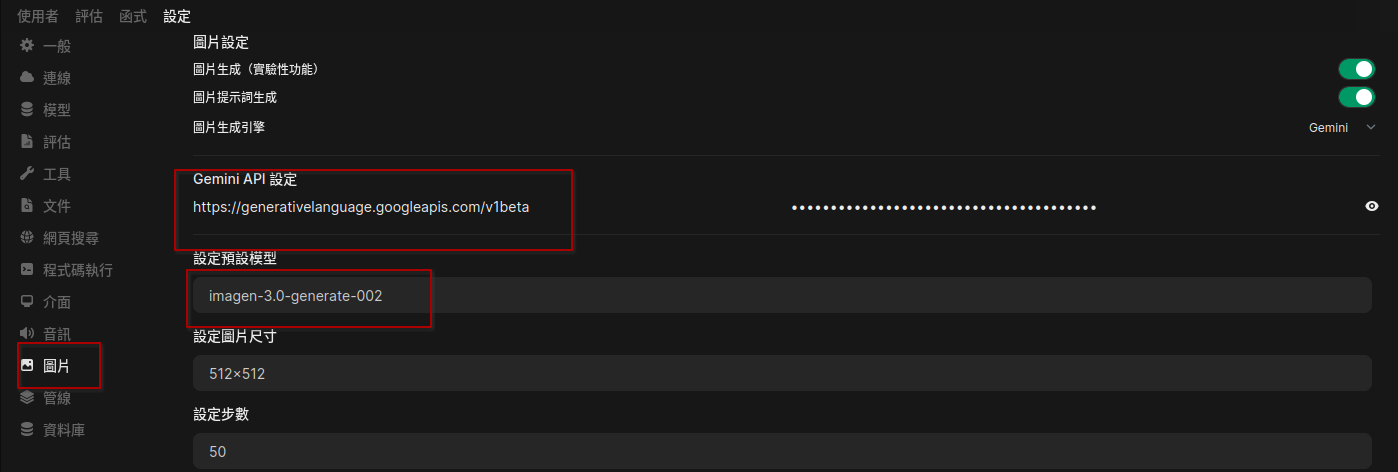Screen dimensions: 1398x472
Task: Click the chevron beside Gemini engine
Action: tap(1370, 128)
